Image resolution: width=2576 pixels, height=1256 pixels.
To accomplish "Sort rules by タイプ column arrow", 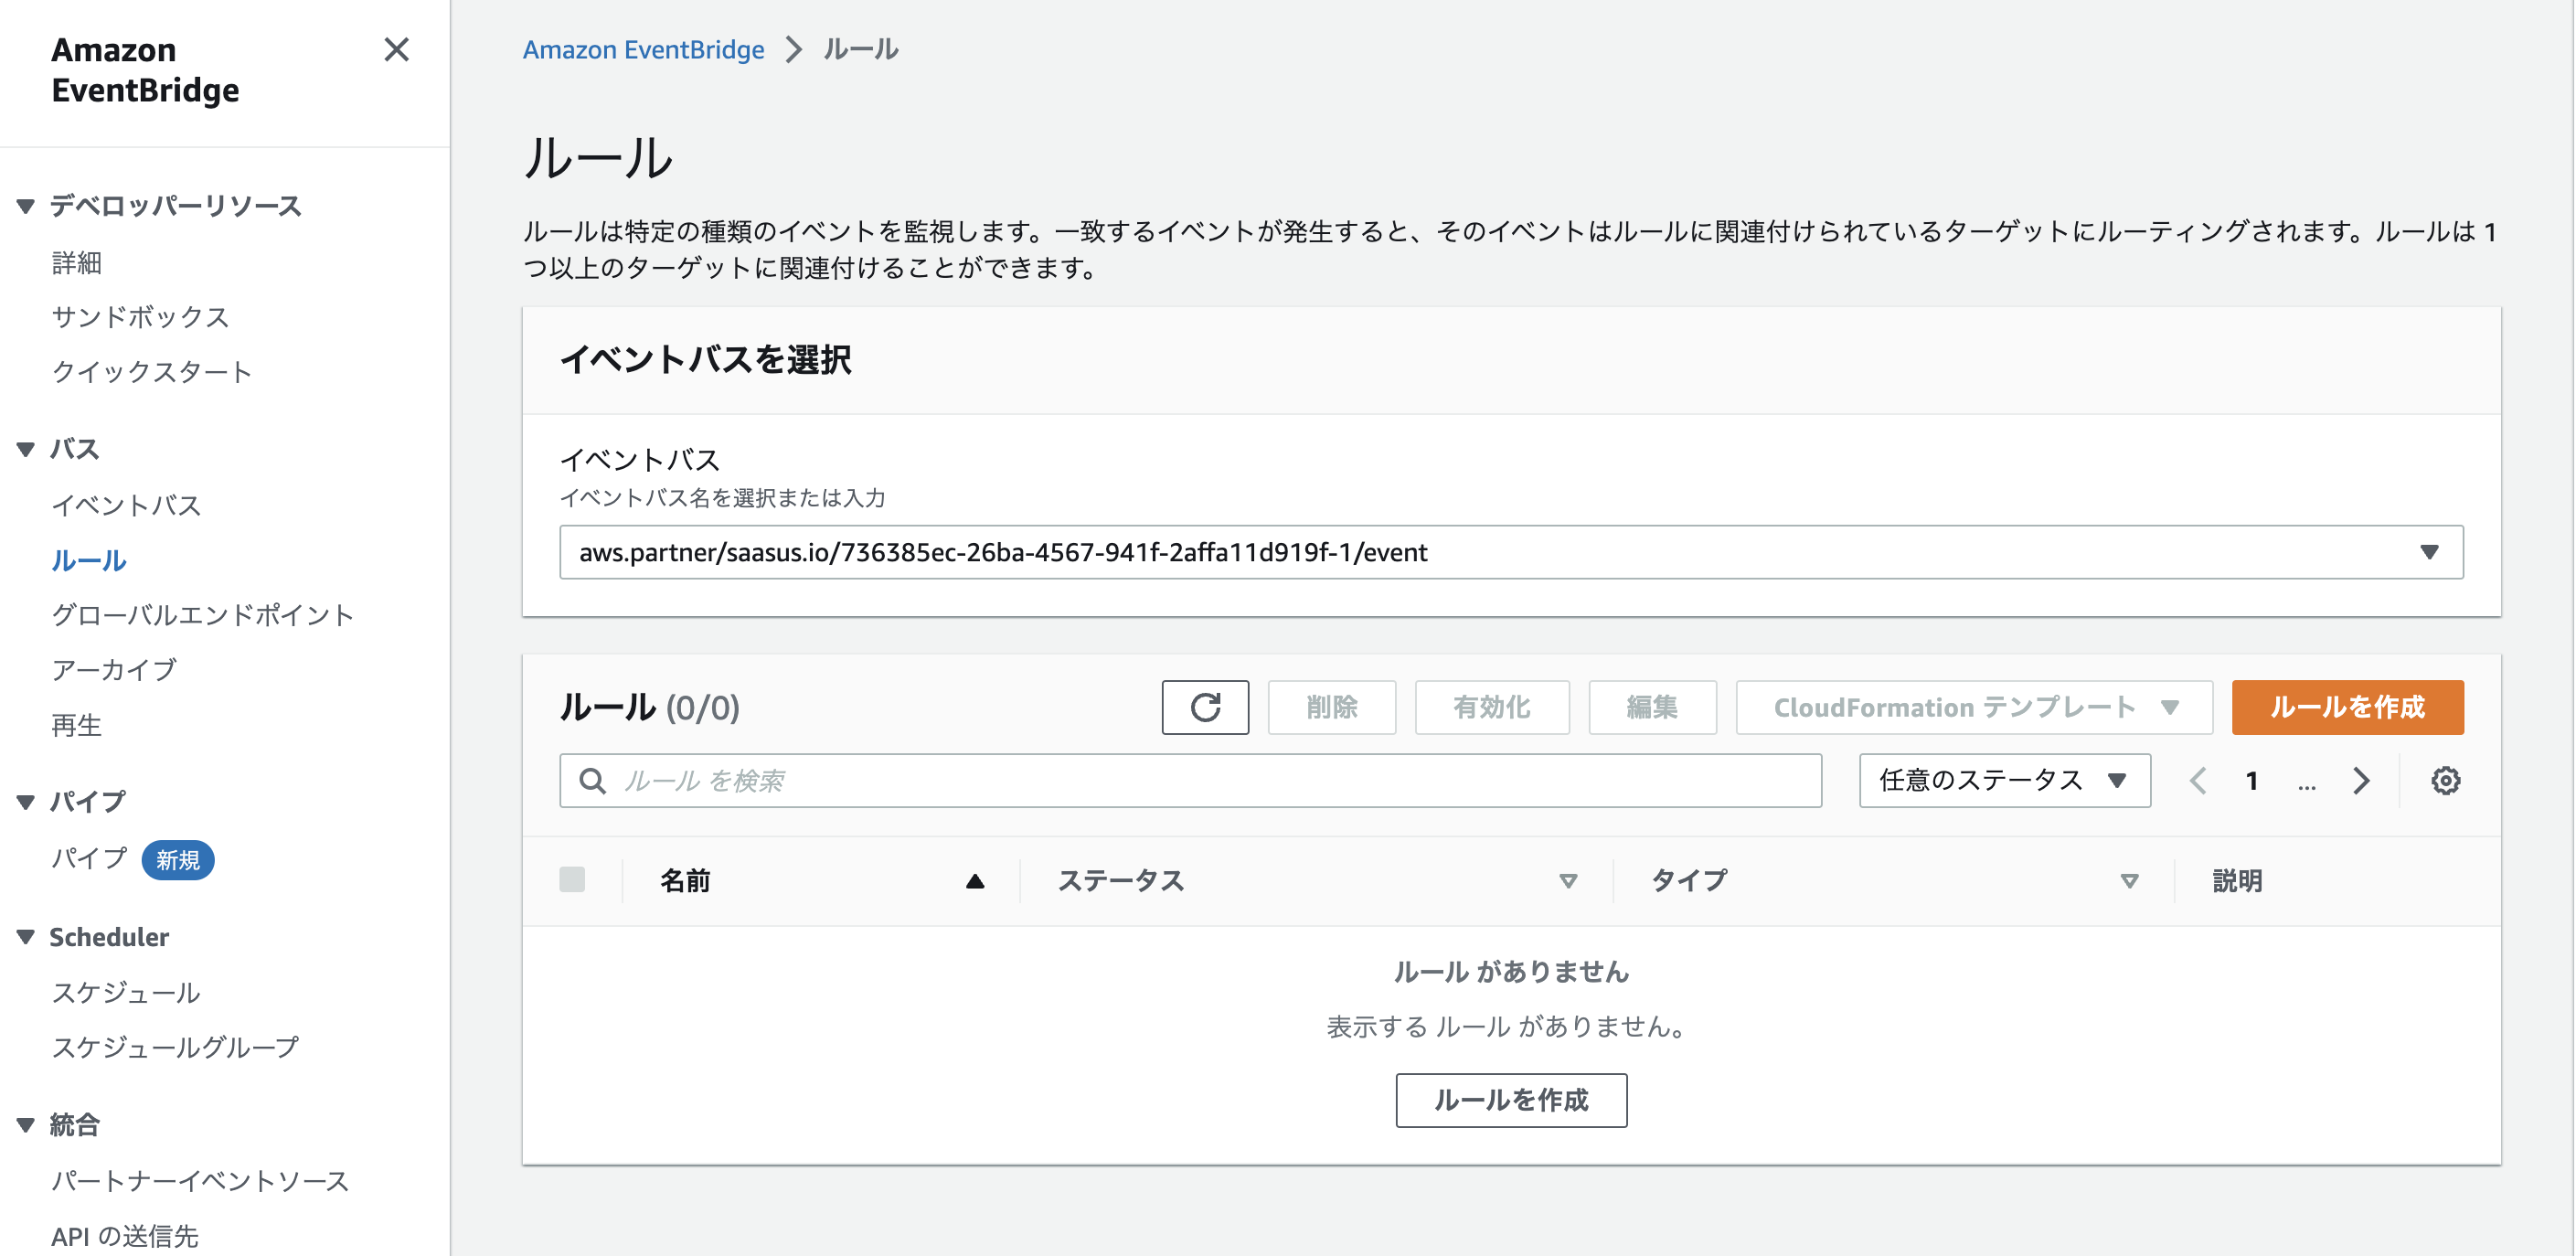I will [2129, 881].
